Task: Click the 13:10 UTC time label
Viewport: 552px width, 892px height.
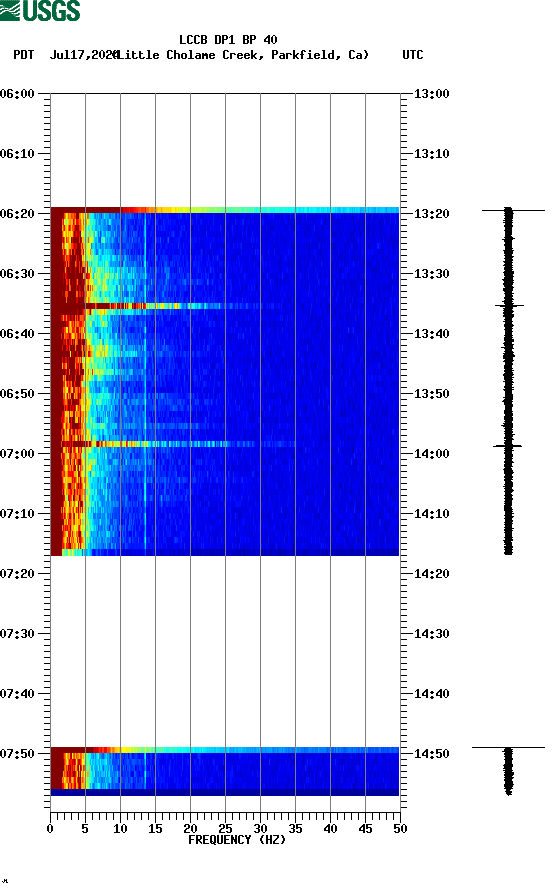Action: [431, 154]
